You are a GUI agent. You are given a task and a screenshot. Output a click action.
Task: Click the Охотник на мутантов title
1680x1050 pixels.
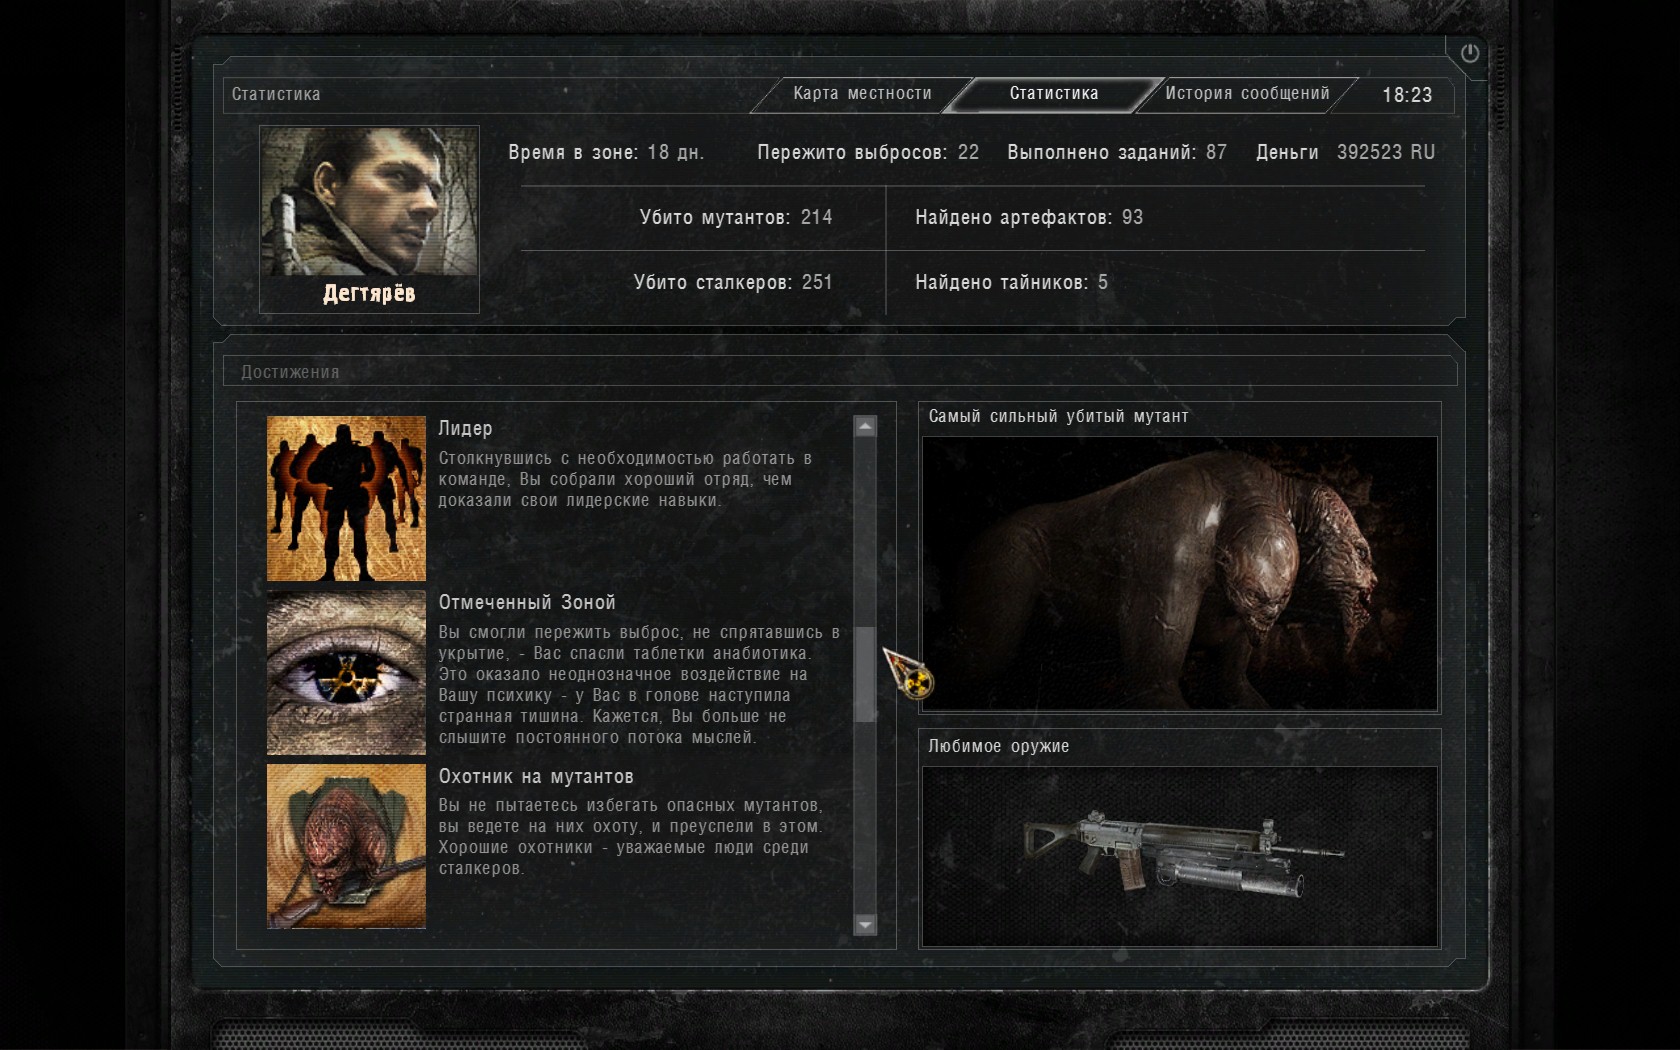click(x=535, y=777)
